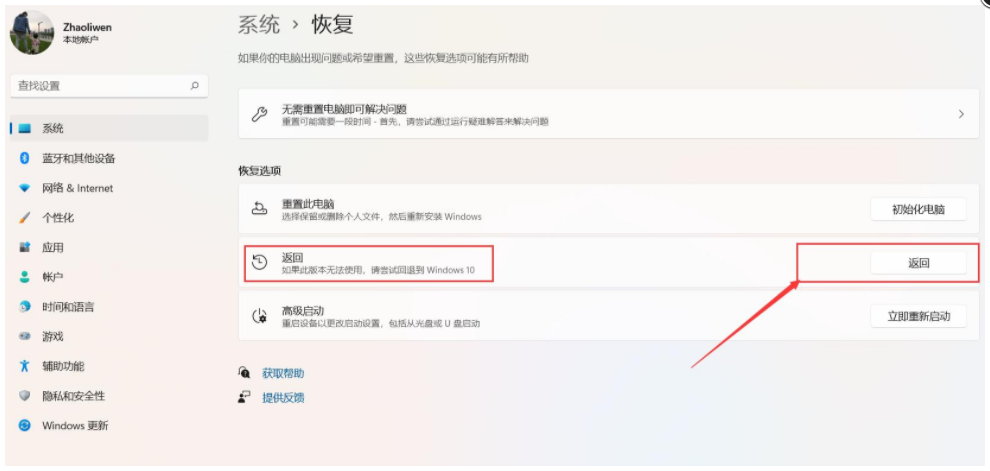The image size is (990, 471).
Task: Click the Time and language globe icon
Action: [x=25, y=307]
